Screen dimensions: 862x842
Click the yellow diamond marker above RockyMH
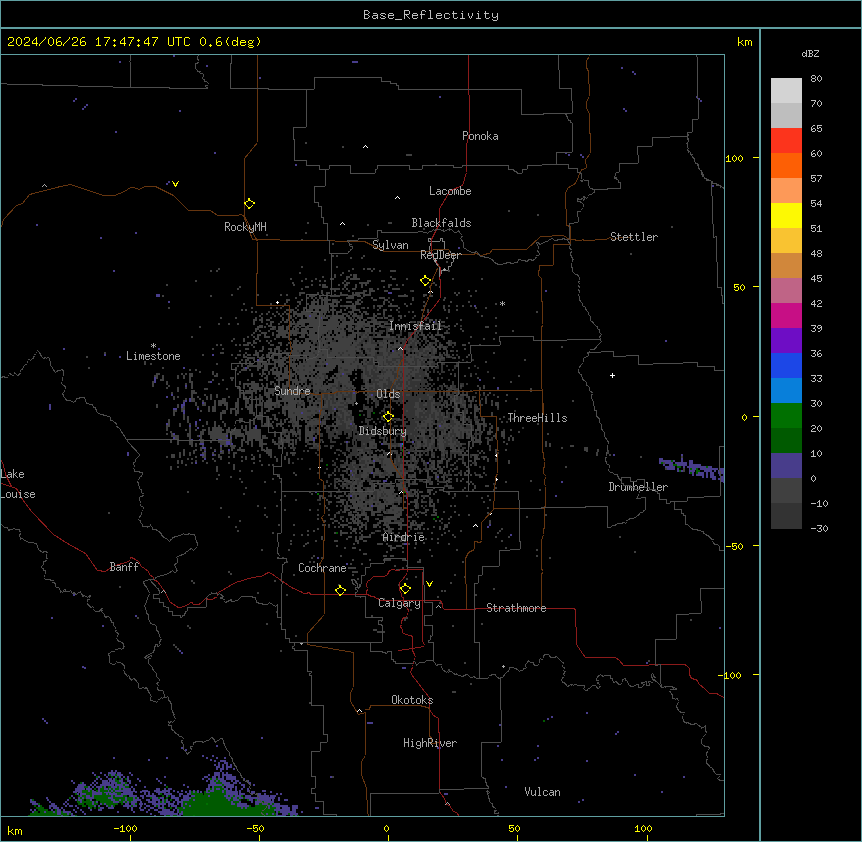pos(250,204)
